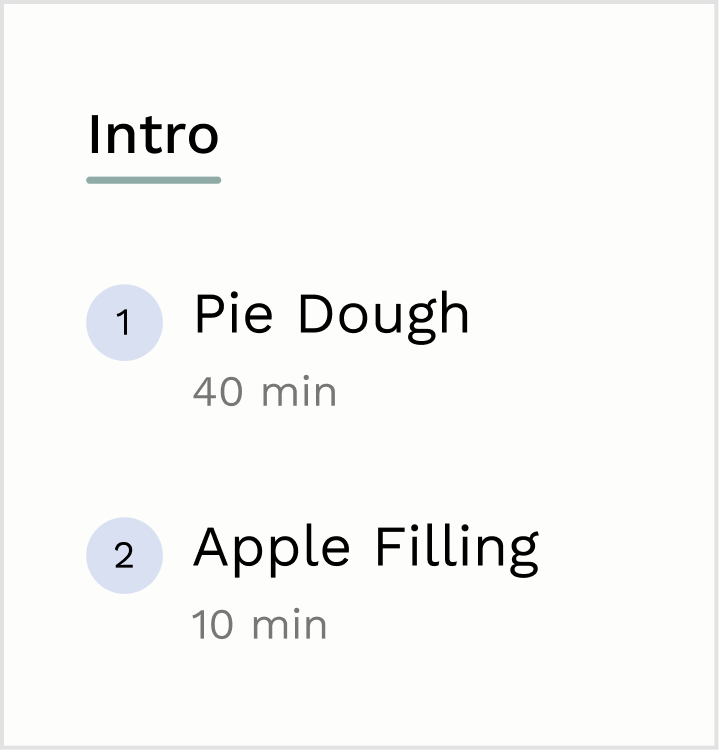719x750 pixels.
Task: Click the number 40 under Pie Dough
Action: click(x=218, y=392)
